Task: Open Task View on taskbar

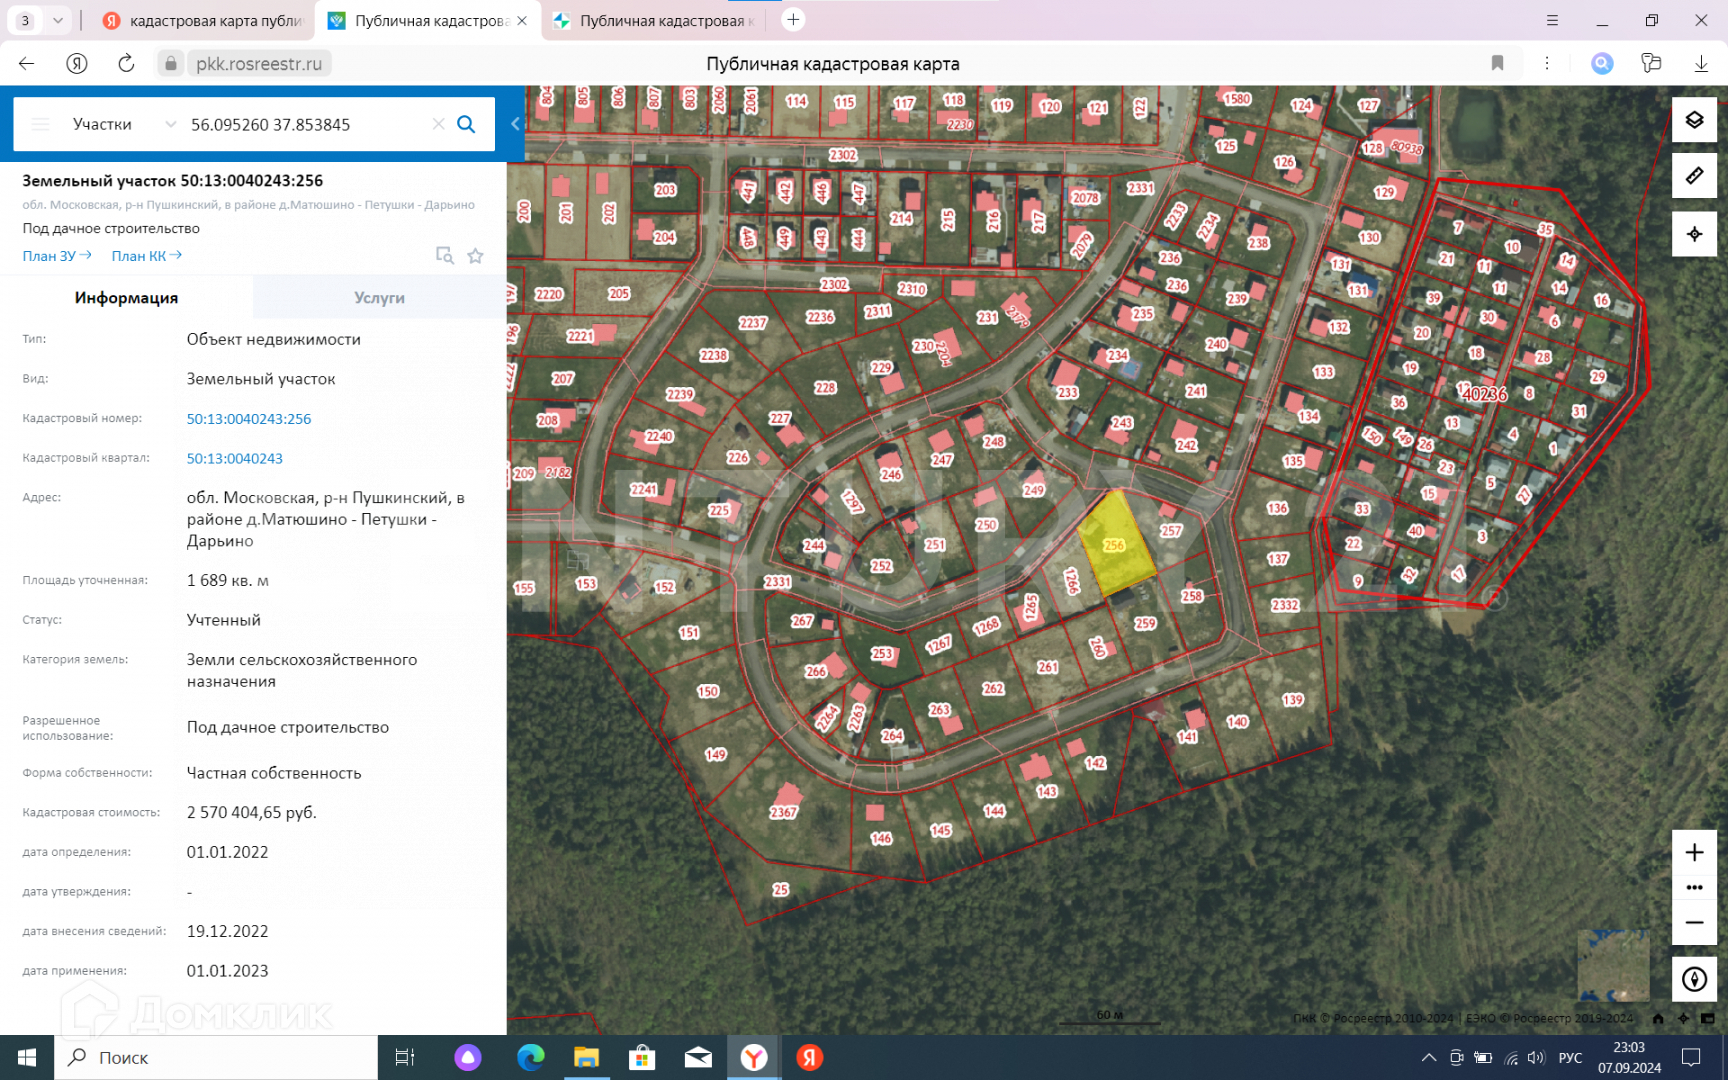Action: coord(405,1057)
